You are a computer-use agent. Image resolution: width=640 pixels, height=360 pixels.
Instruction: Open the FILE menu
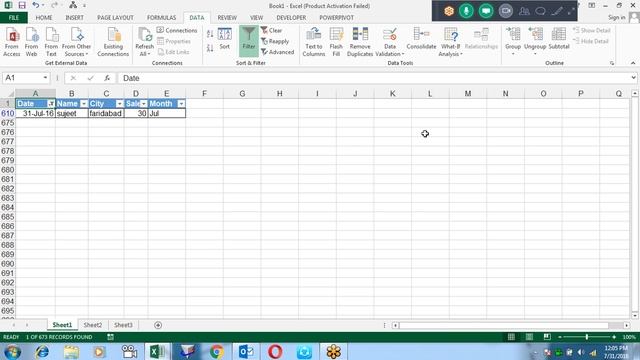[x=14, y=18]
